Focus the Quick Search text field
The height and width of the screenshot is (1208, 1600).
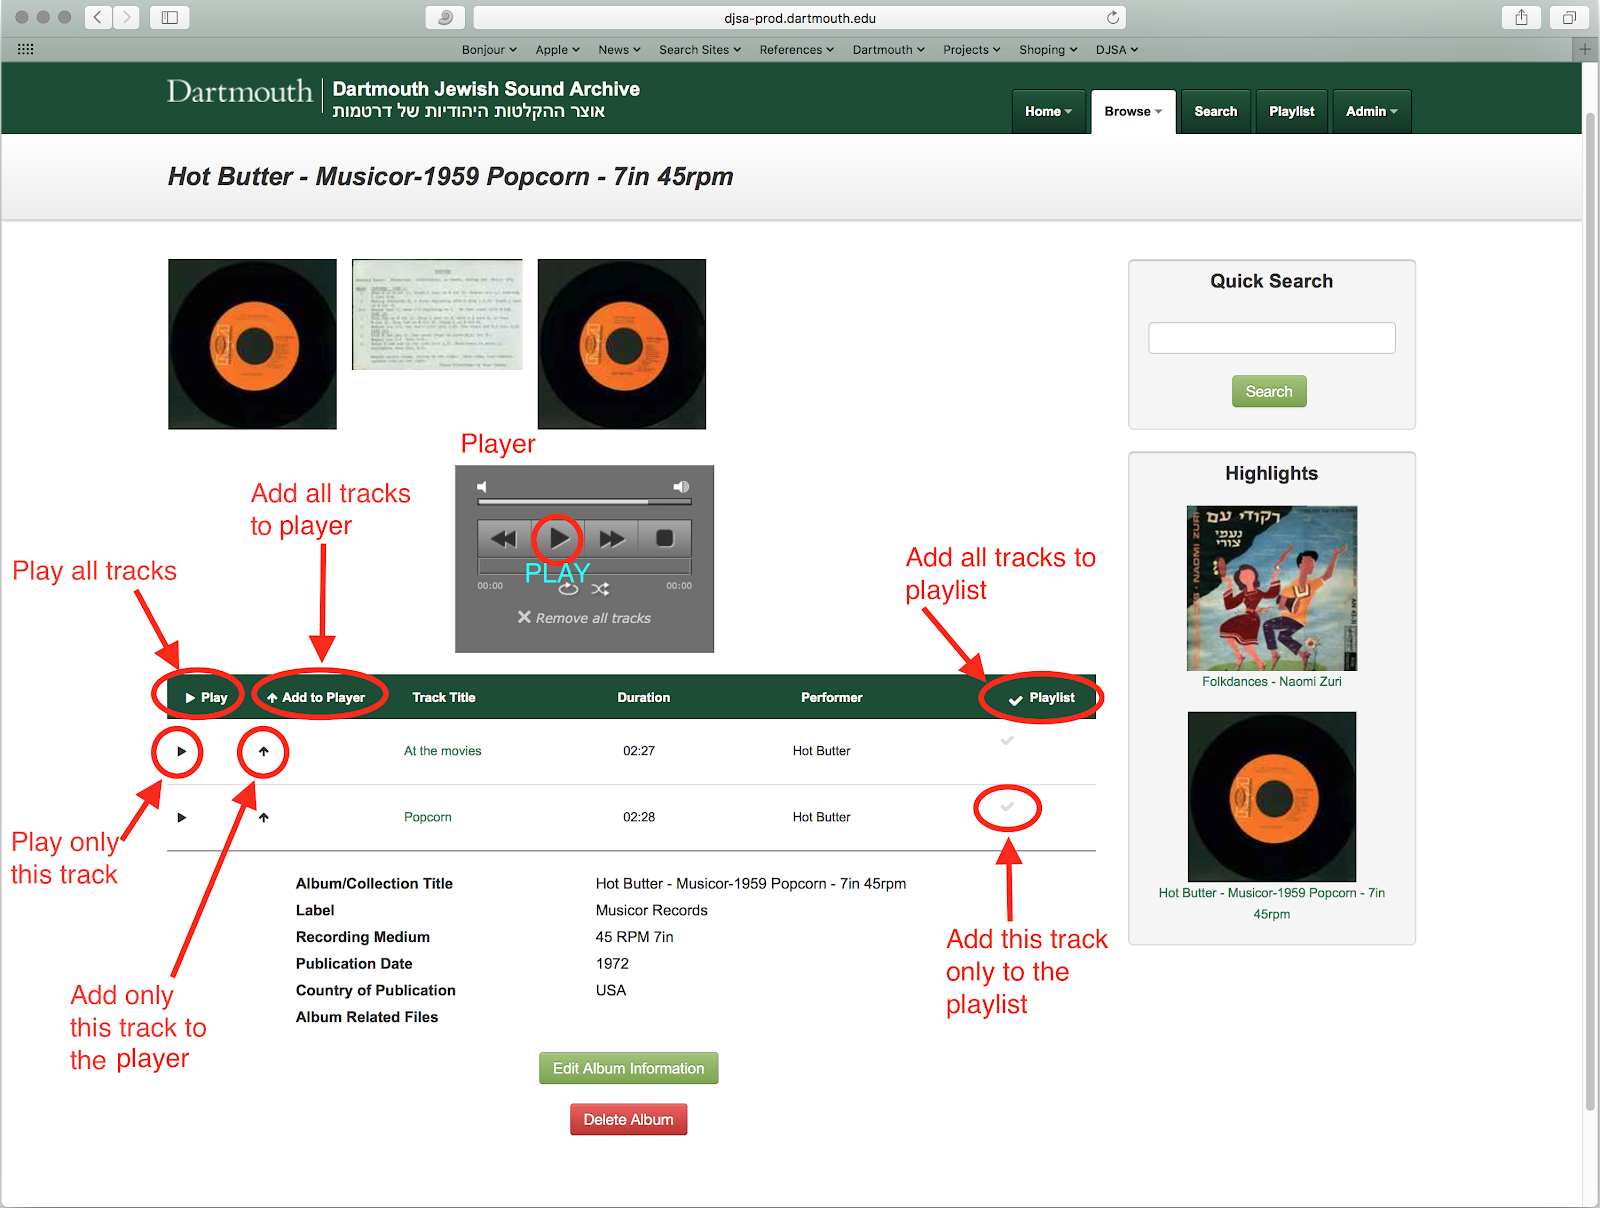(x=1271, y=338)
